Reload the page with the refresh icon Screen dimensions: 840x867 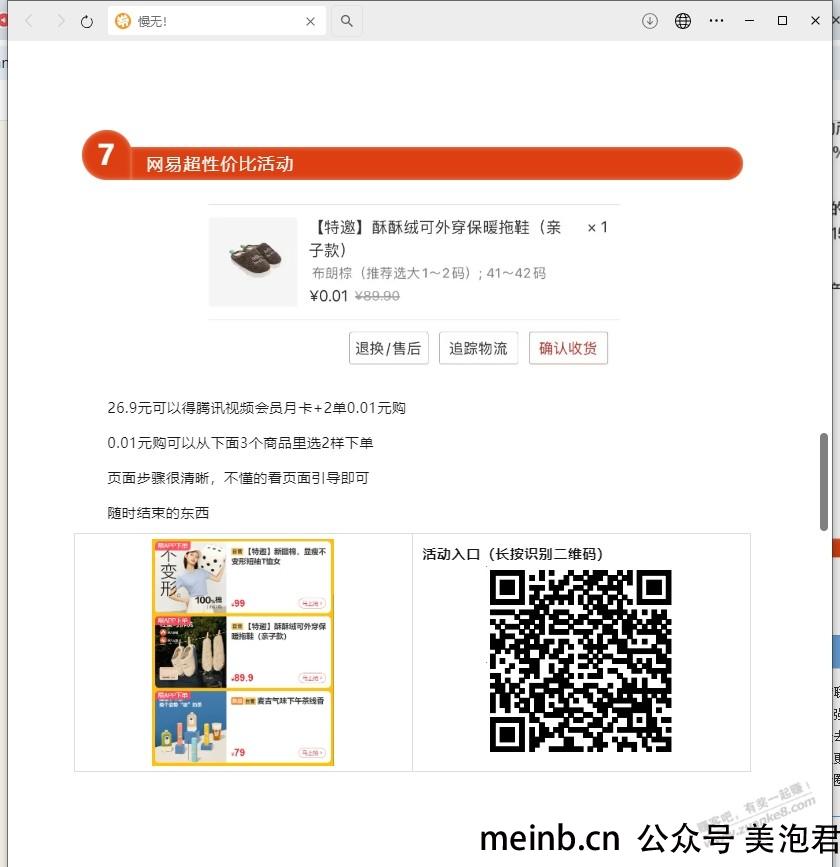pyautogui.click(x=87, y=22)
